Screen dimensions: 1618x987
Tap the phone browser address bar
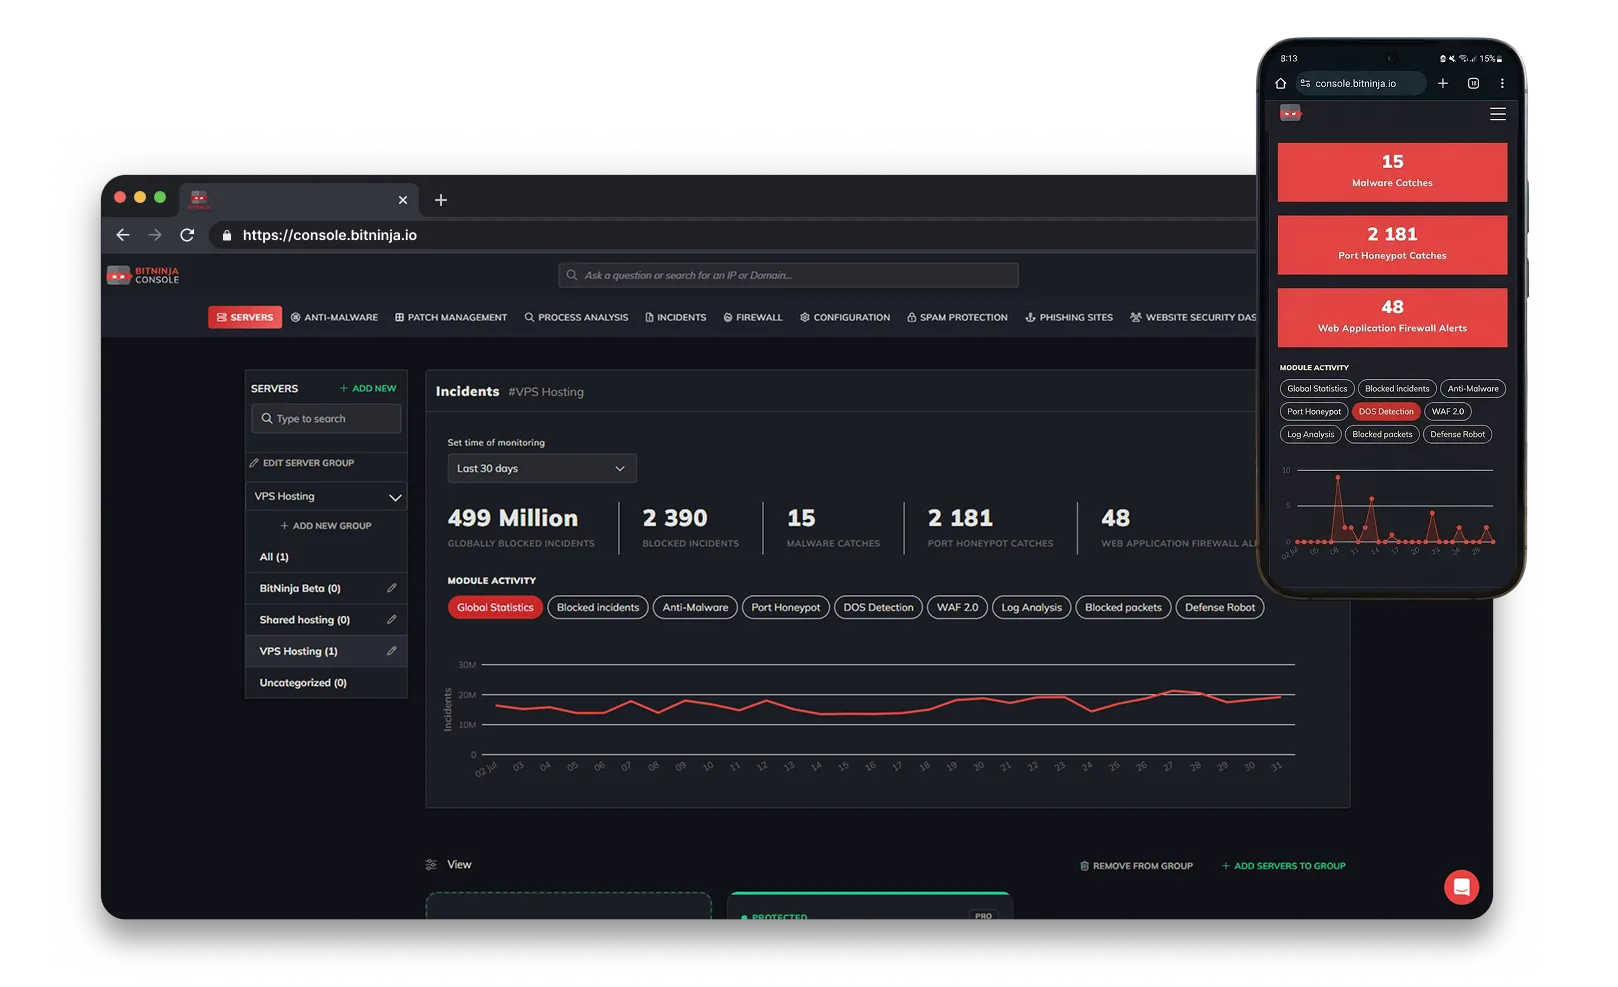coord(1361,84)
